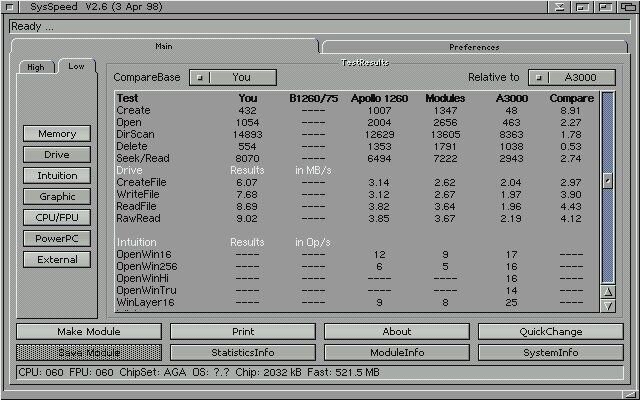
Task: Click the window close gadget beside SysSpeed title
Action: [8, 7]
